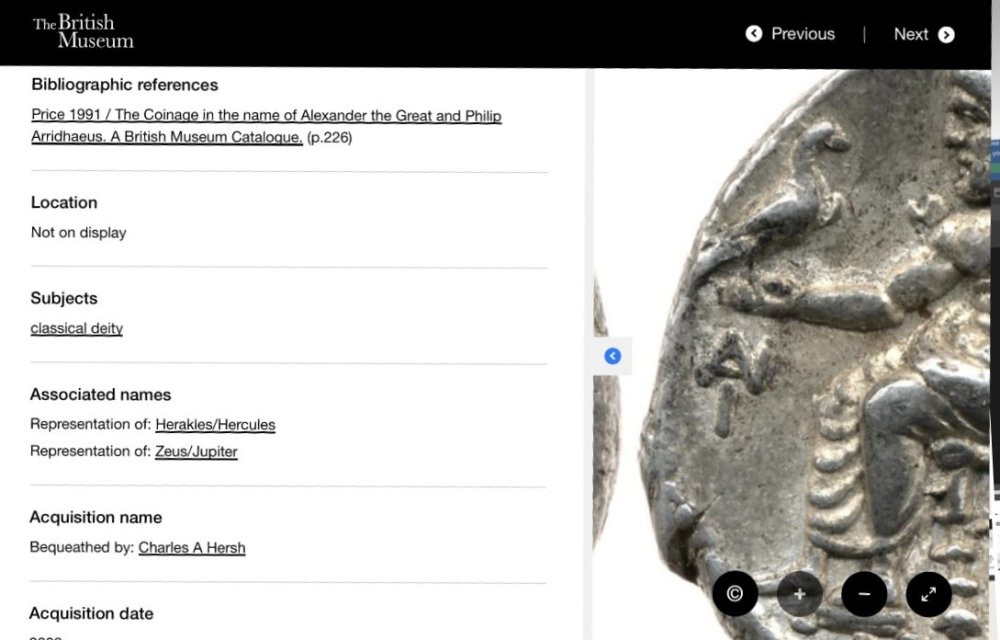1000x640 pixels.
Task: Click the Previous left-arrow circle icon
Action: pyautogui.click(x=754, y=34)
